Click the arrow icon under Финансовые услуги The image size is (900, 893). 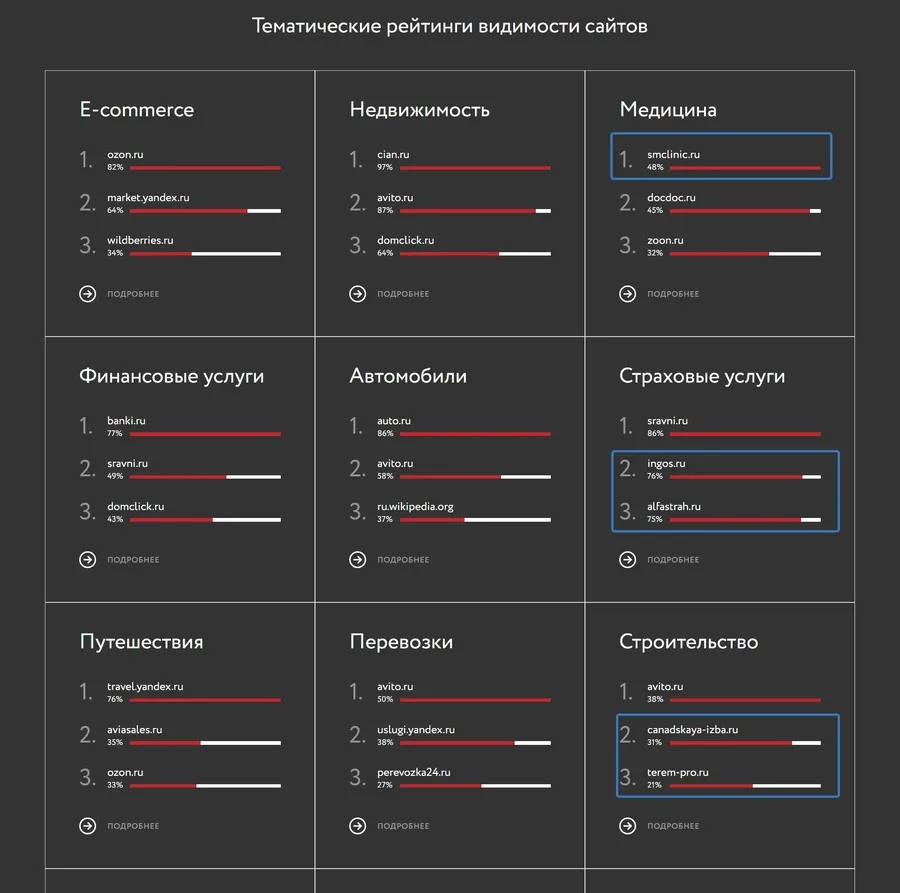[x=88, y=560]
